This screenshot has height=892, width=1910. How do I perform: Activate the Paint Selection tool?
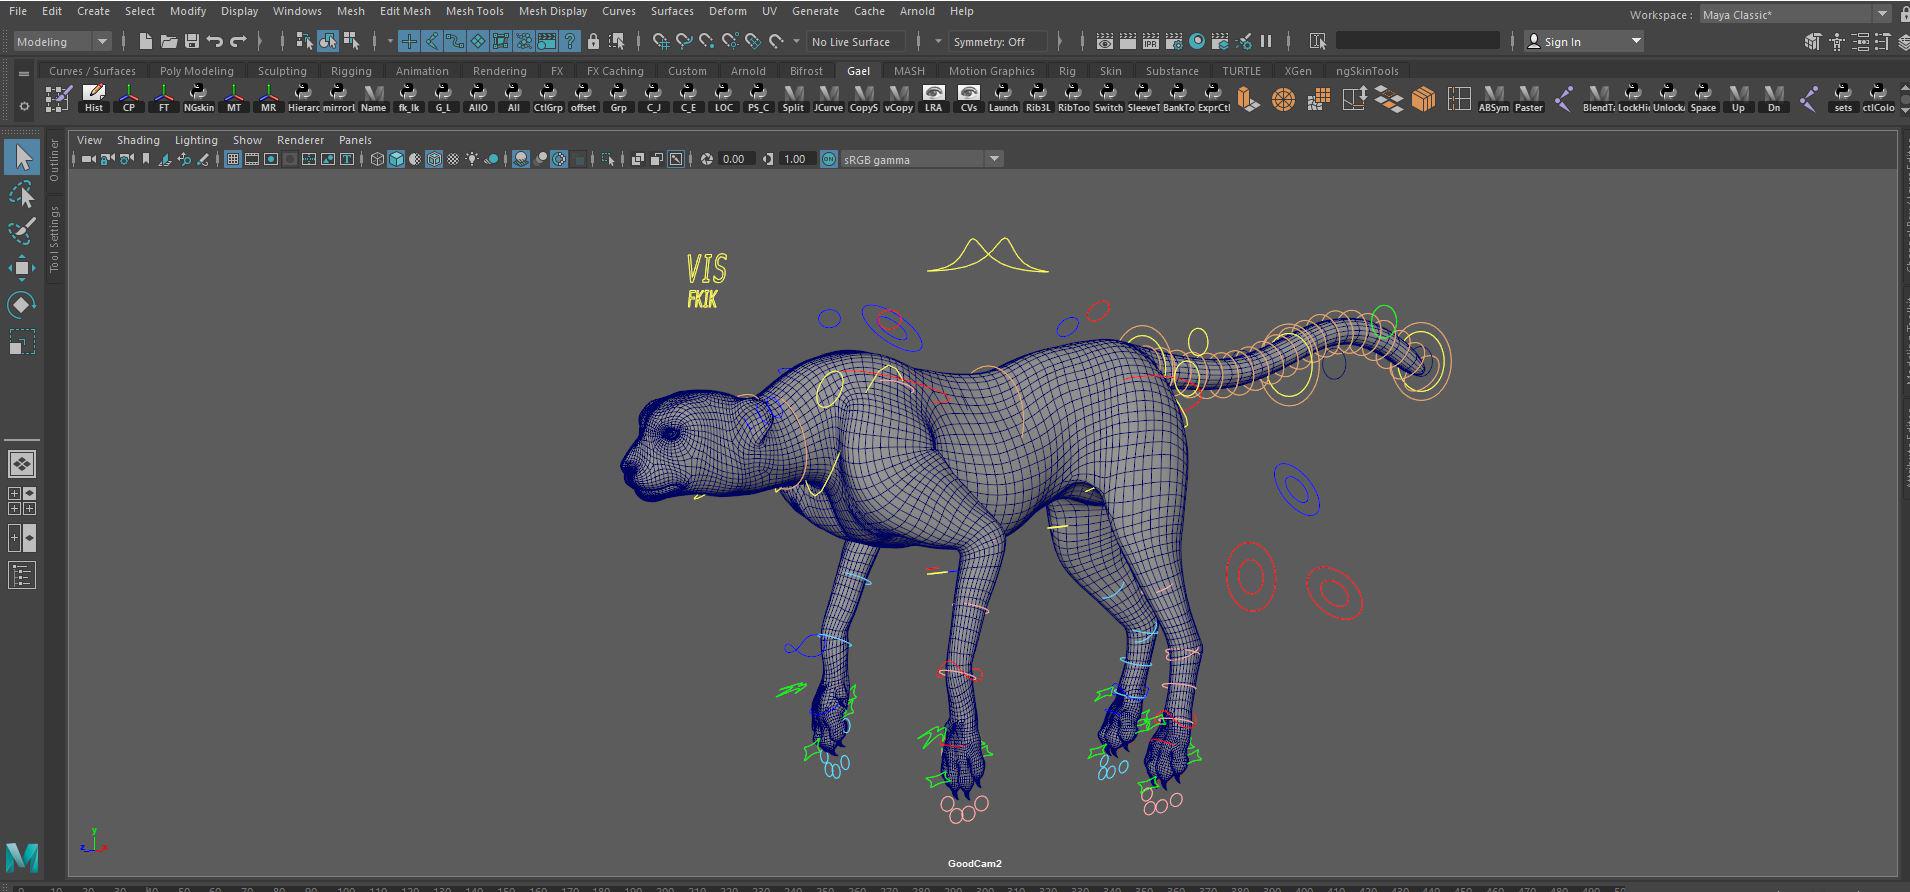tap(21, 231)
